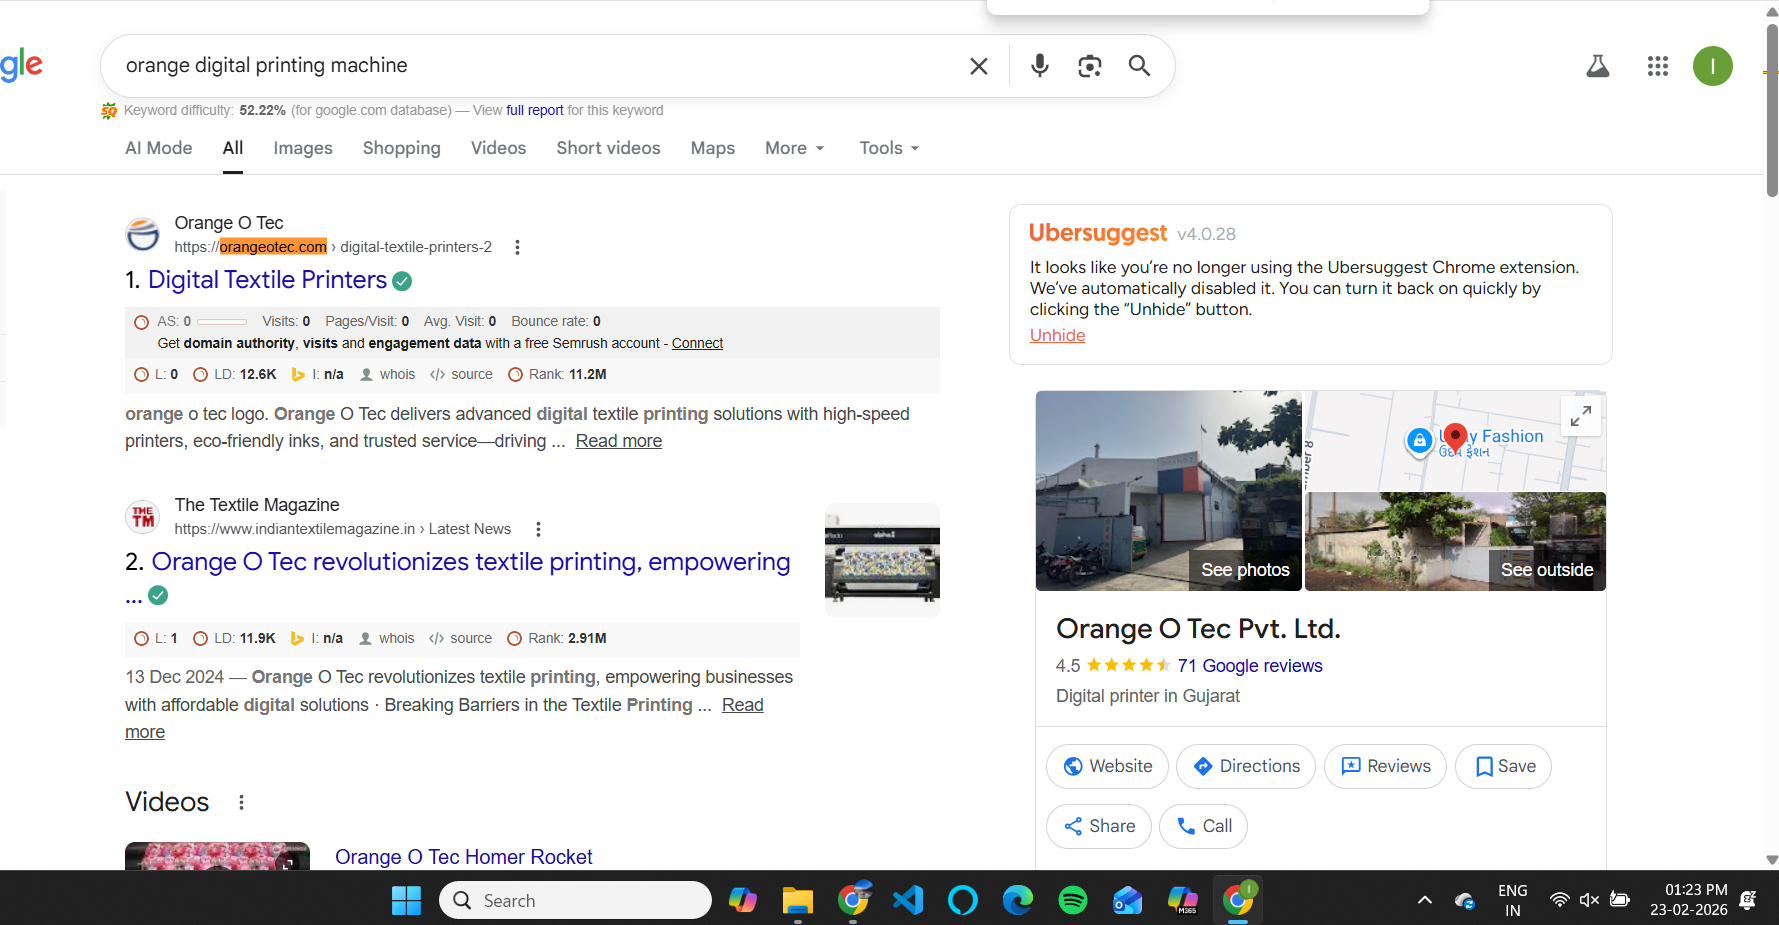1779x925 pixels.
Task: Open Copilot from the taskbar
Action: (x=743, y=900)
